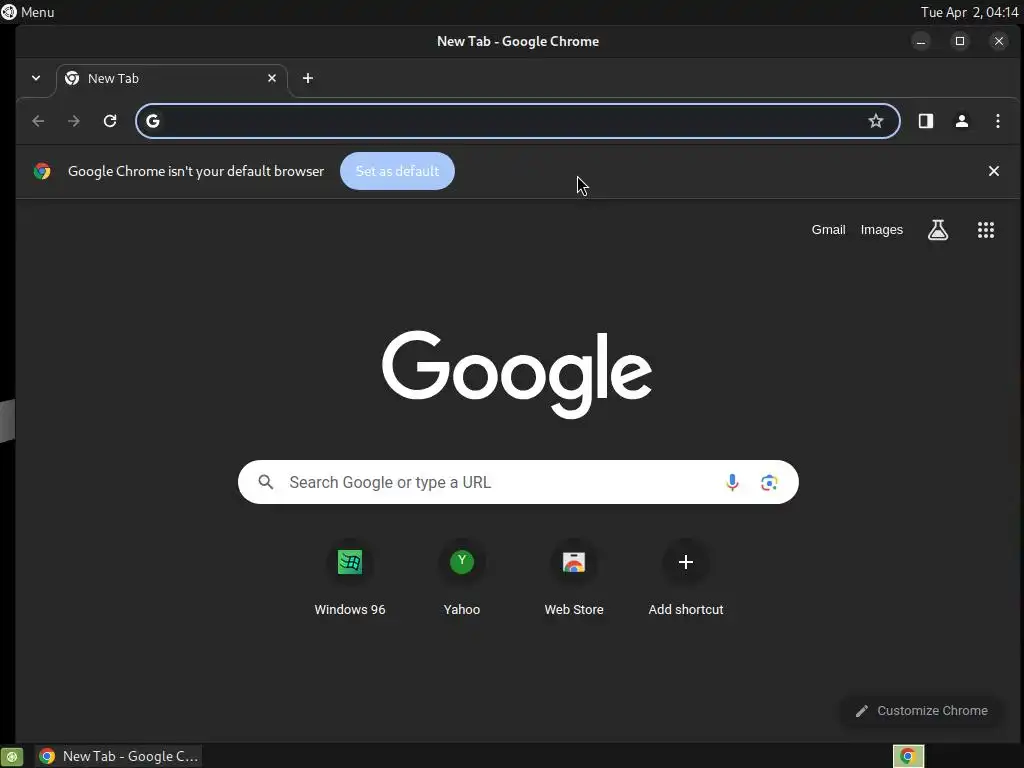Go back with the back arrow
This screenshot has width=1024, height=768.
[39, 121]
